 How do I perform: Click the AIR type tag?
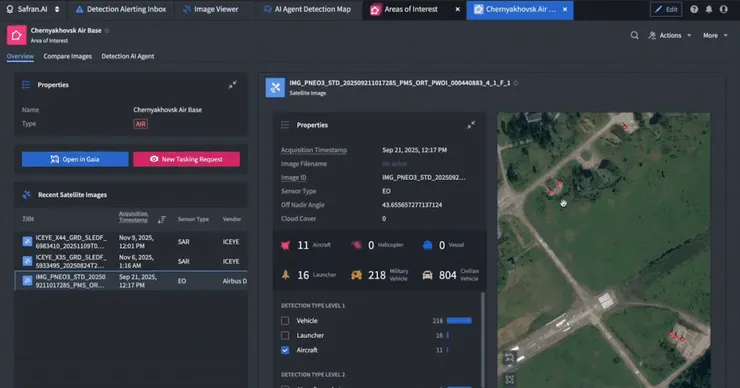point(141,124)
